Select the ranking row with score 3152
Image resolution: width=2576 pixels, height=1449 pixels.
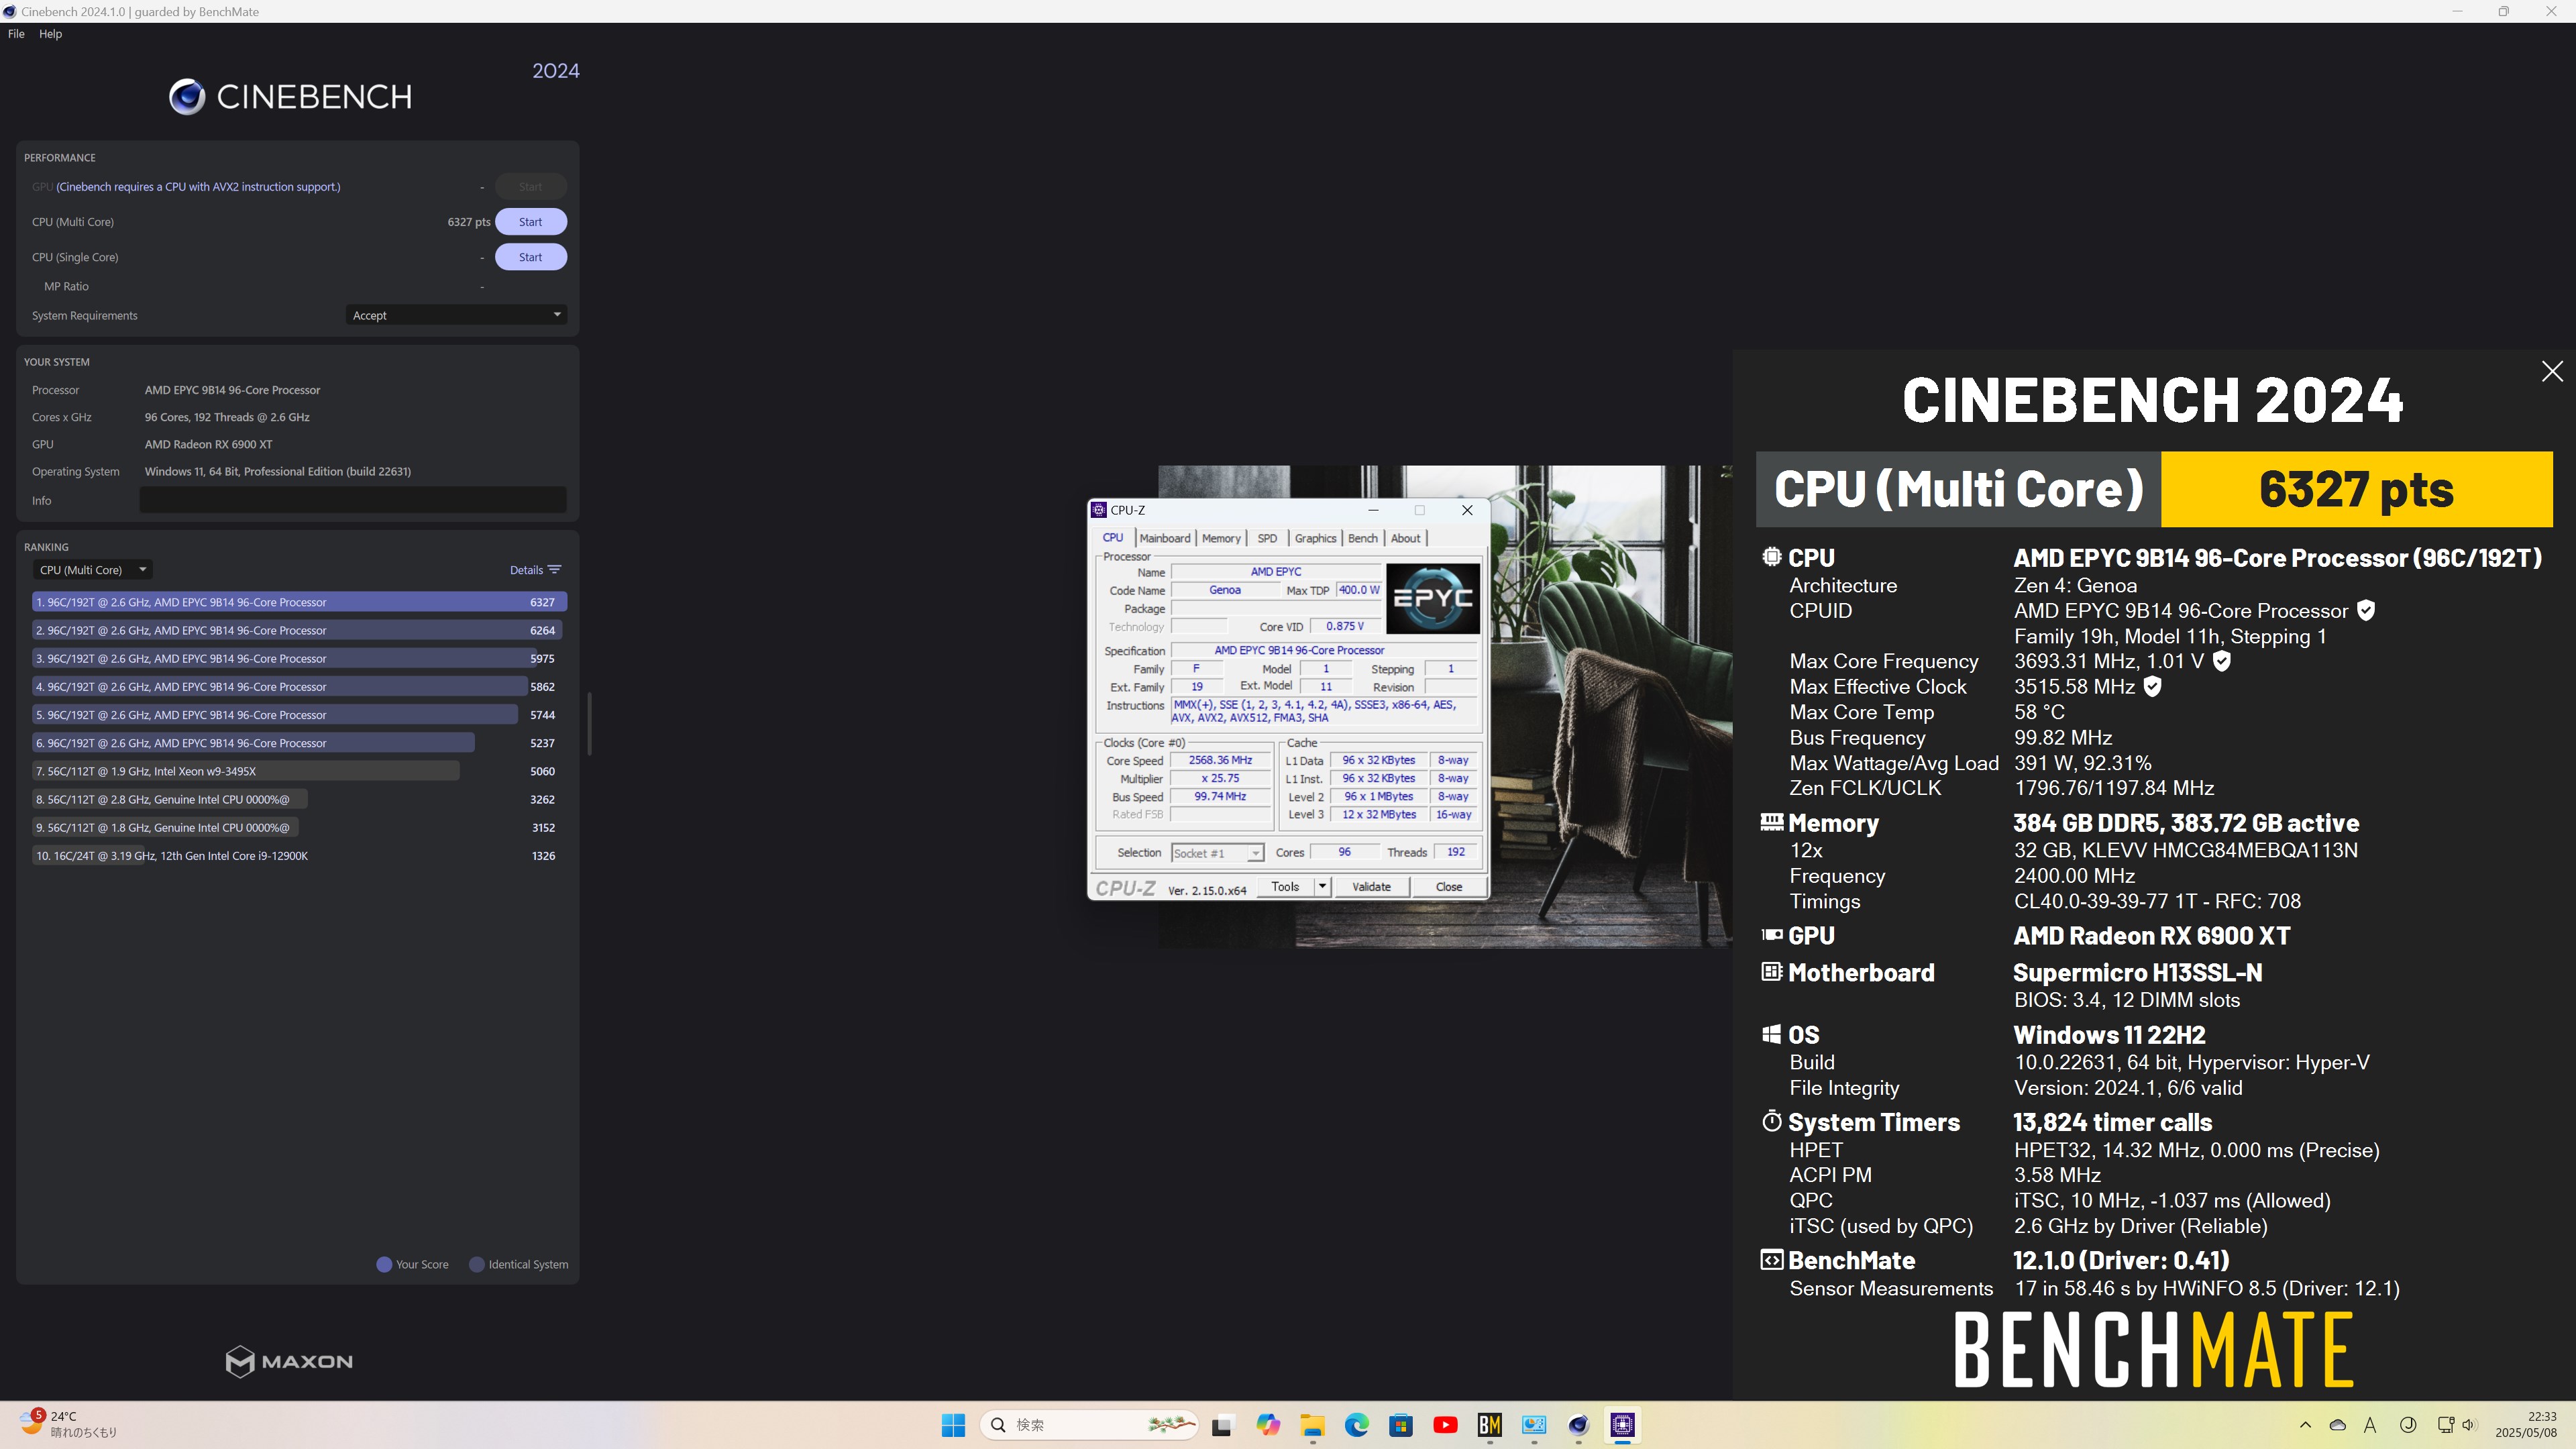(299, 827)
